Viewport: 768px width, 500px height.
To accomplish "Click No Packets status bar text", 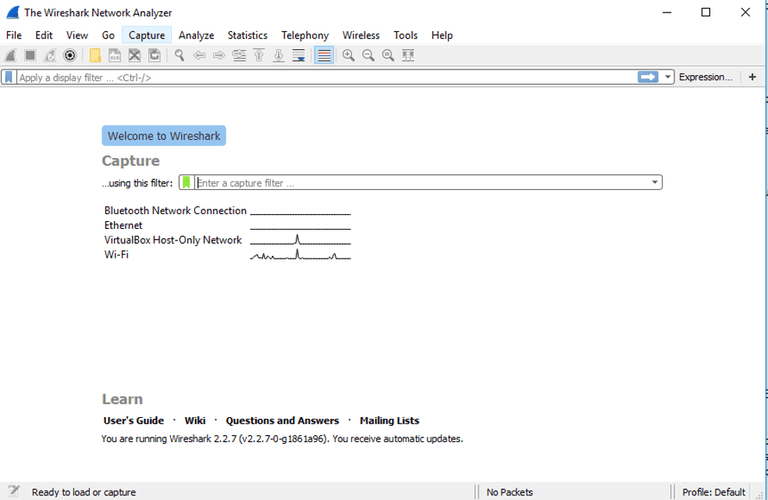I will tap(509, 492).
